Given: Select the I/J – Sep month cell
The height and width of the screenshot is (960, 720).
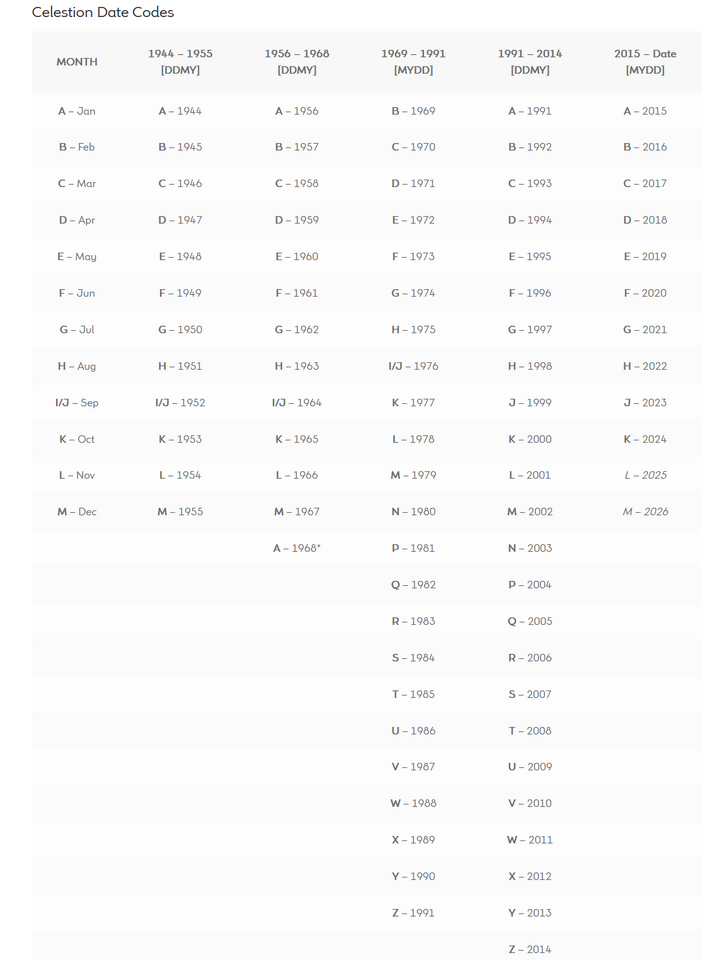Looking at the screenshot, I should [77, 402].
